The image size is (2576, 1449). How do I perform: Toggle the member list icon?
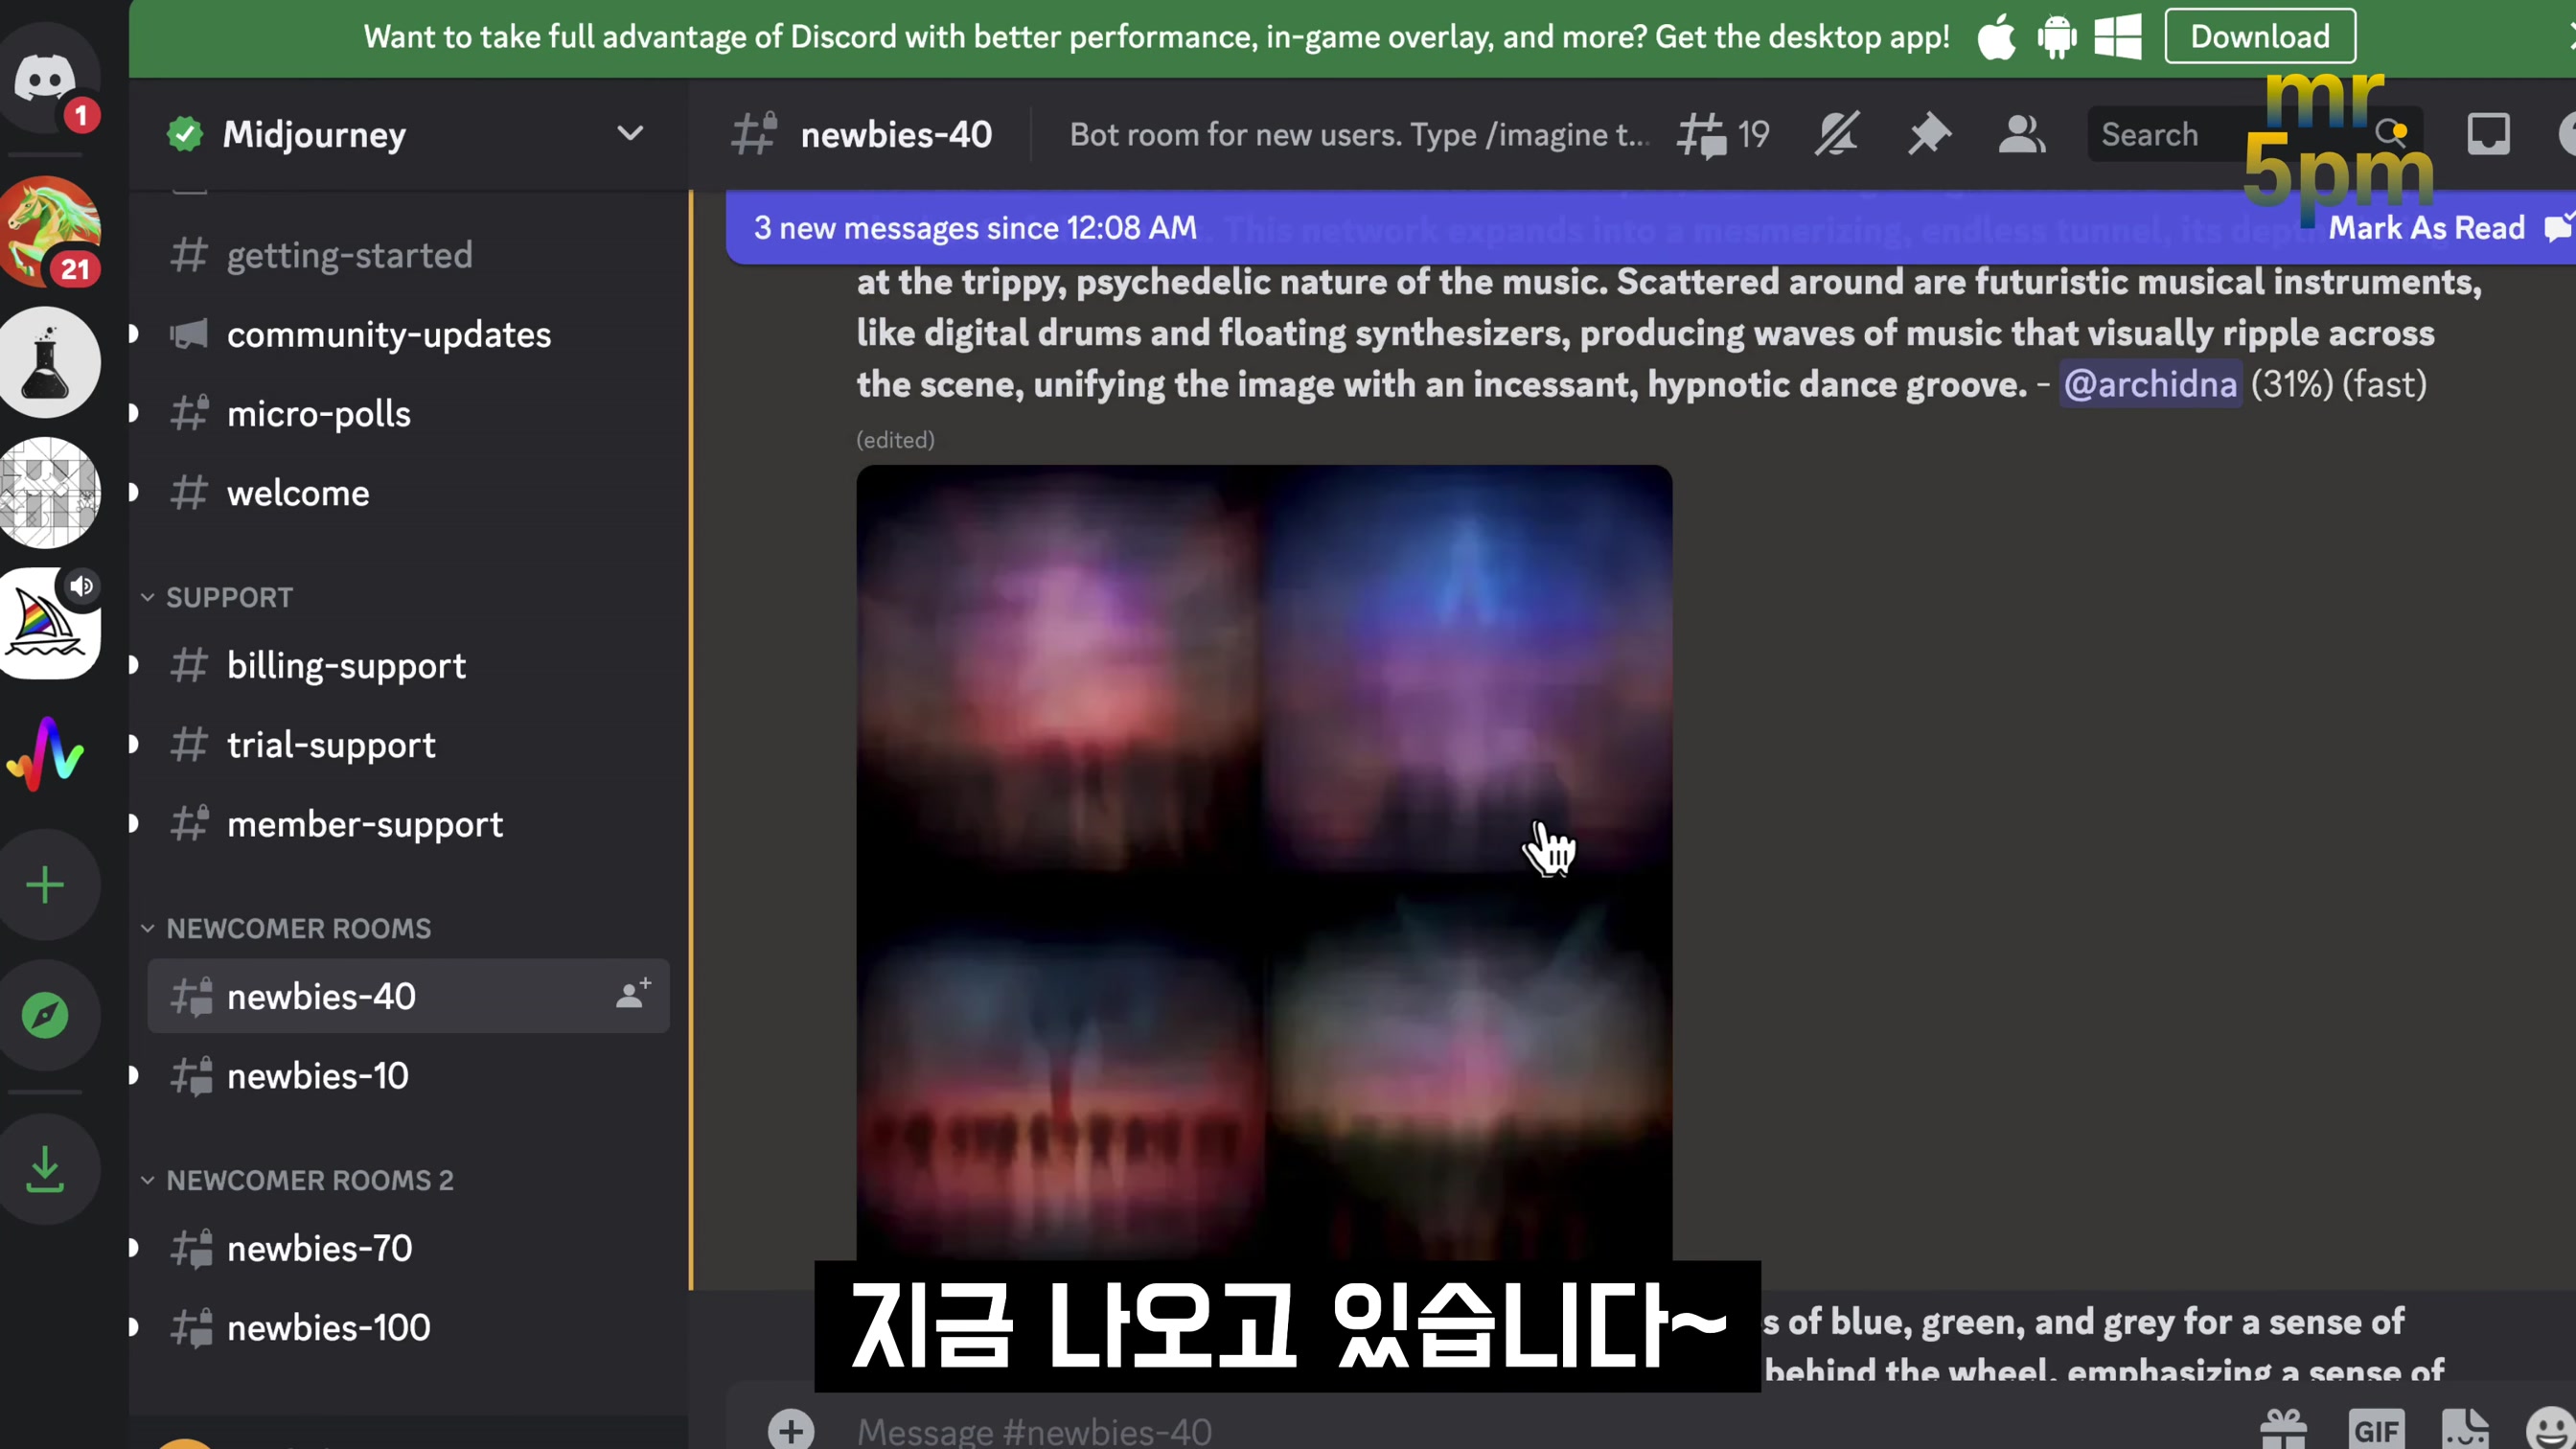coord(2021,134)
